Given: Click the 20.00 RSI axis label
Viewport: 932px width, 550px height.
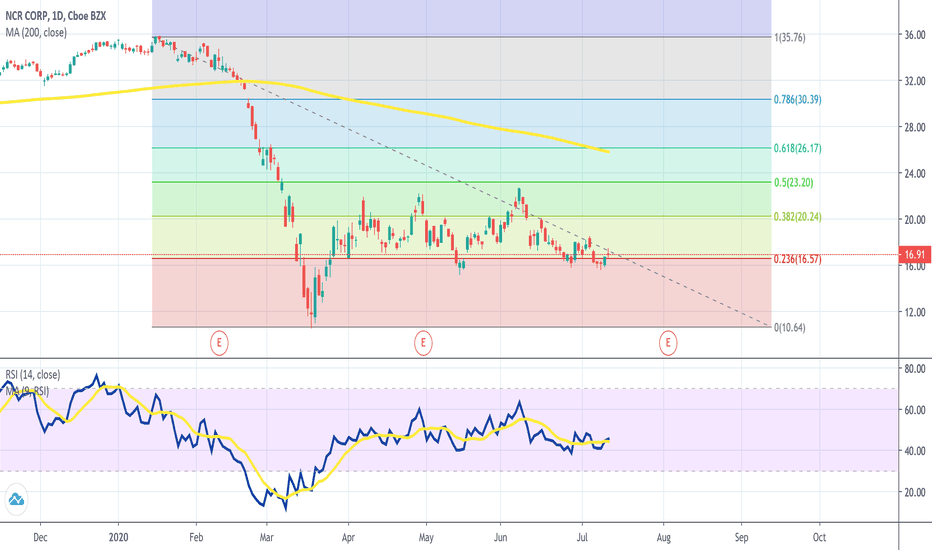Looking at the screenshot, I should point(915,492).
